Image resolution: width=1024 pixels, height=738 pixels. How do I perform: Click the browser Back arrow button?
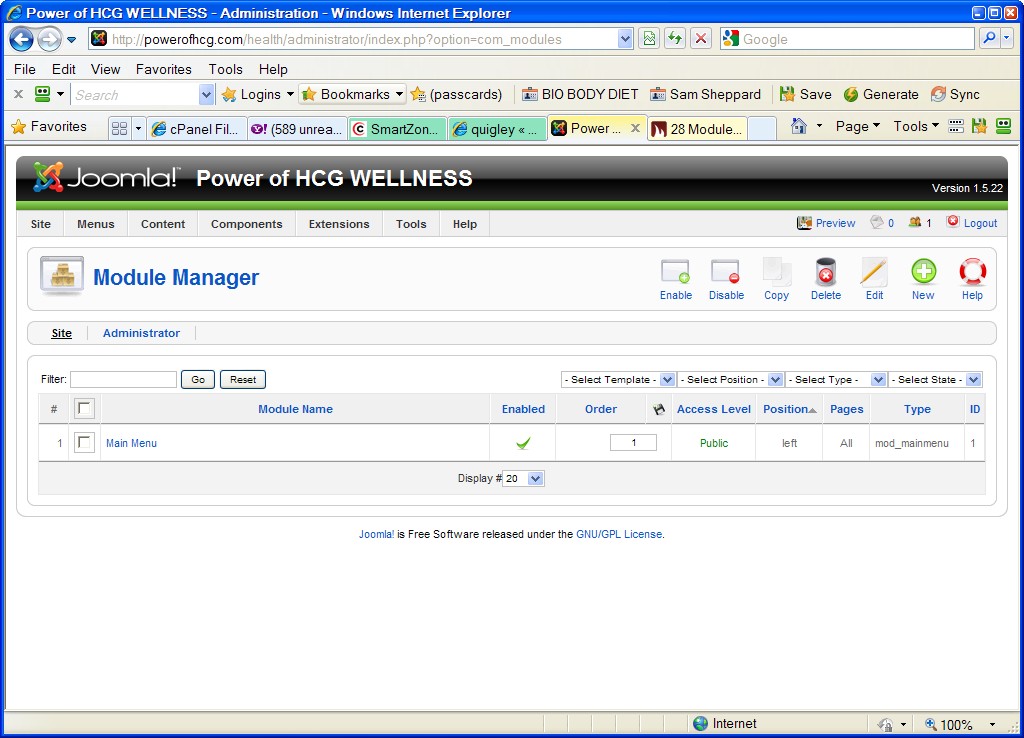[21, 39]
